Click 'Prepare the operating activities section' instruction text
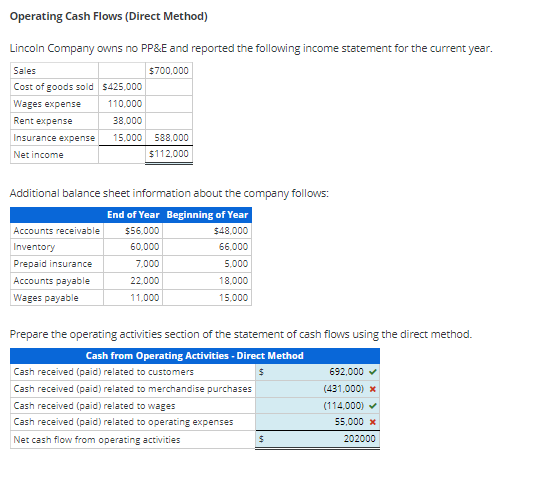This screenshot has height=489, width=547. point(241,334)
